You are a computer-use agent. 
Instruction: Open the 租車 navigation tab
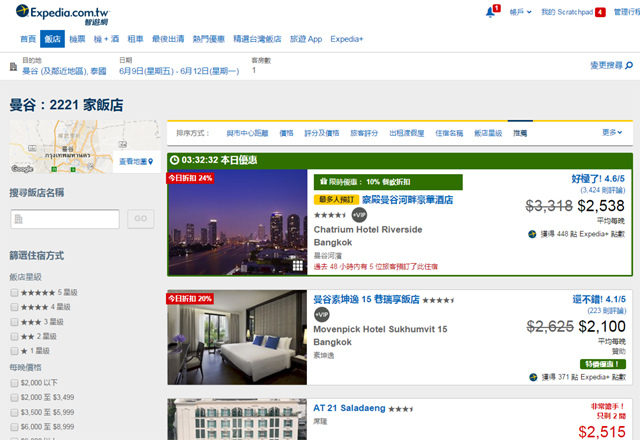click(136, 39)
